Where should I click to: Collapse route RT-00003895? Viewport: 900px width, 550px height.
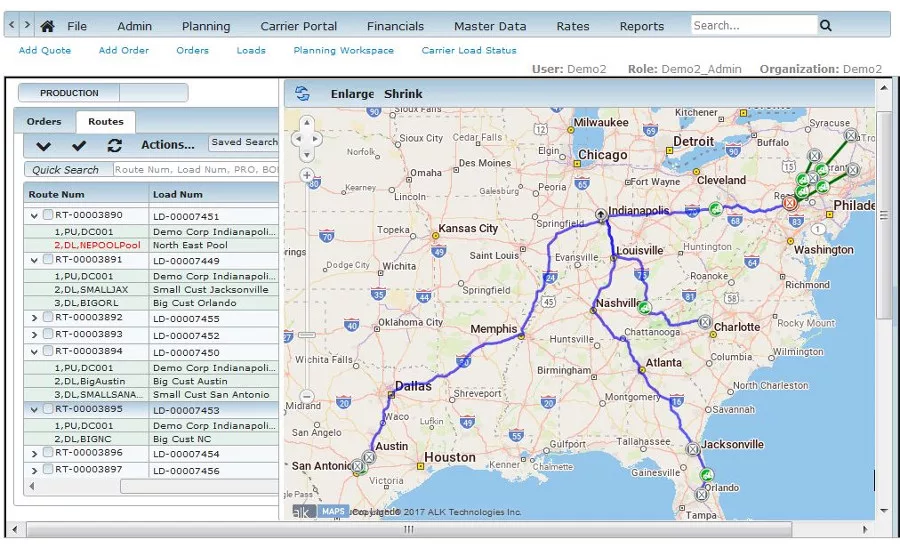tap(34, 410)
